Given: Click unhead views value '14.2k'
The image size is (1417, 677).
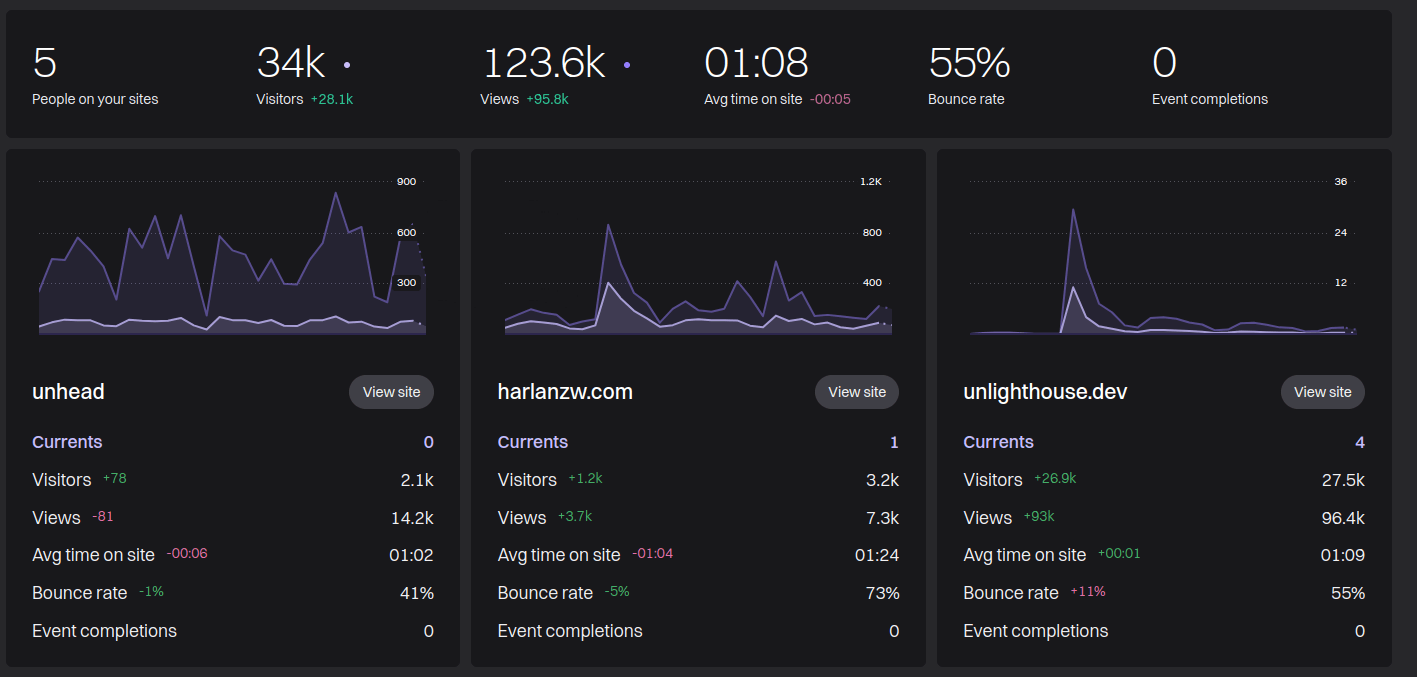Looking at the screenshot, I should pyautogui.click(x=412, y=518).
